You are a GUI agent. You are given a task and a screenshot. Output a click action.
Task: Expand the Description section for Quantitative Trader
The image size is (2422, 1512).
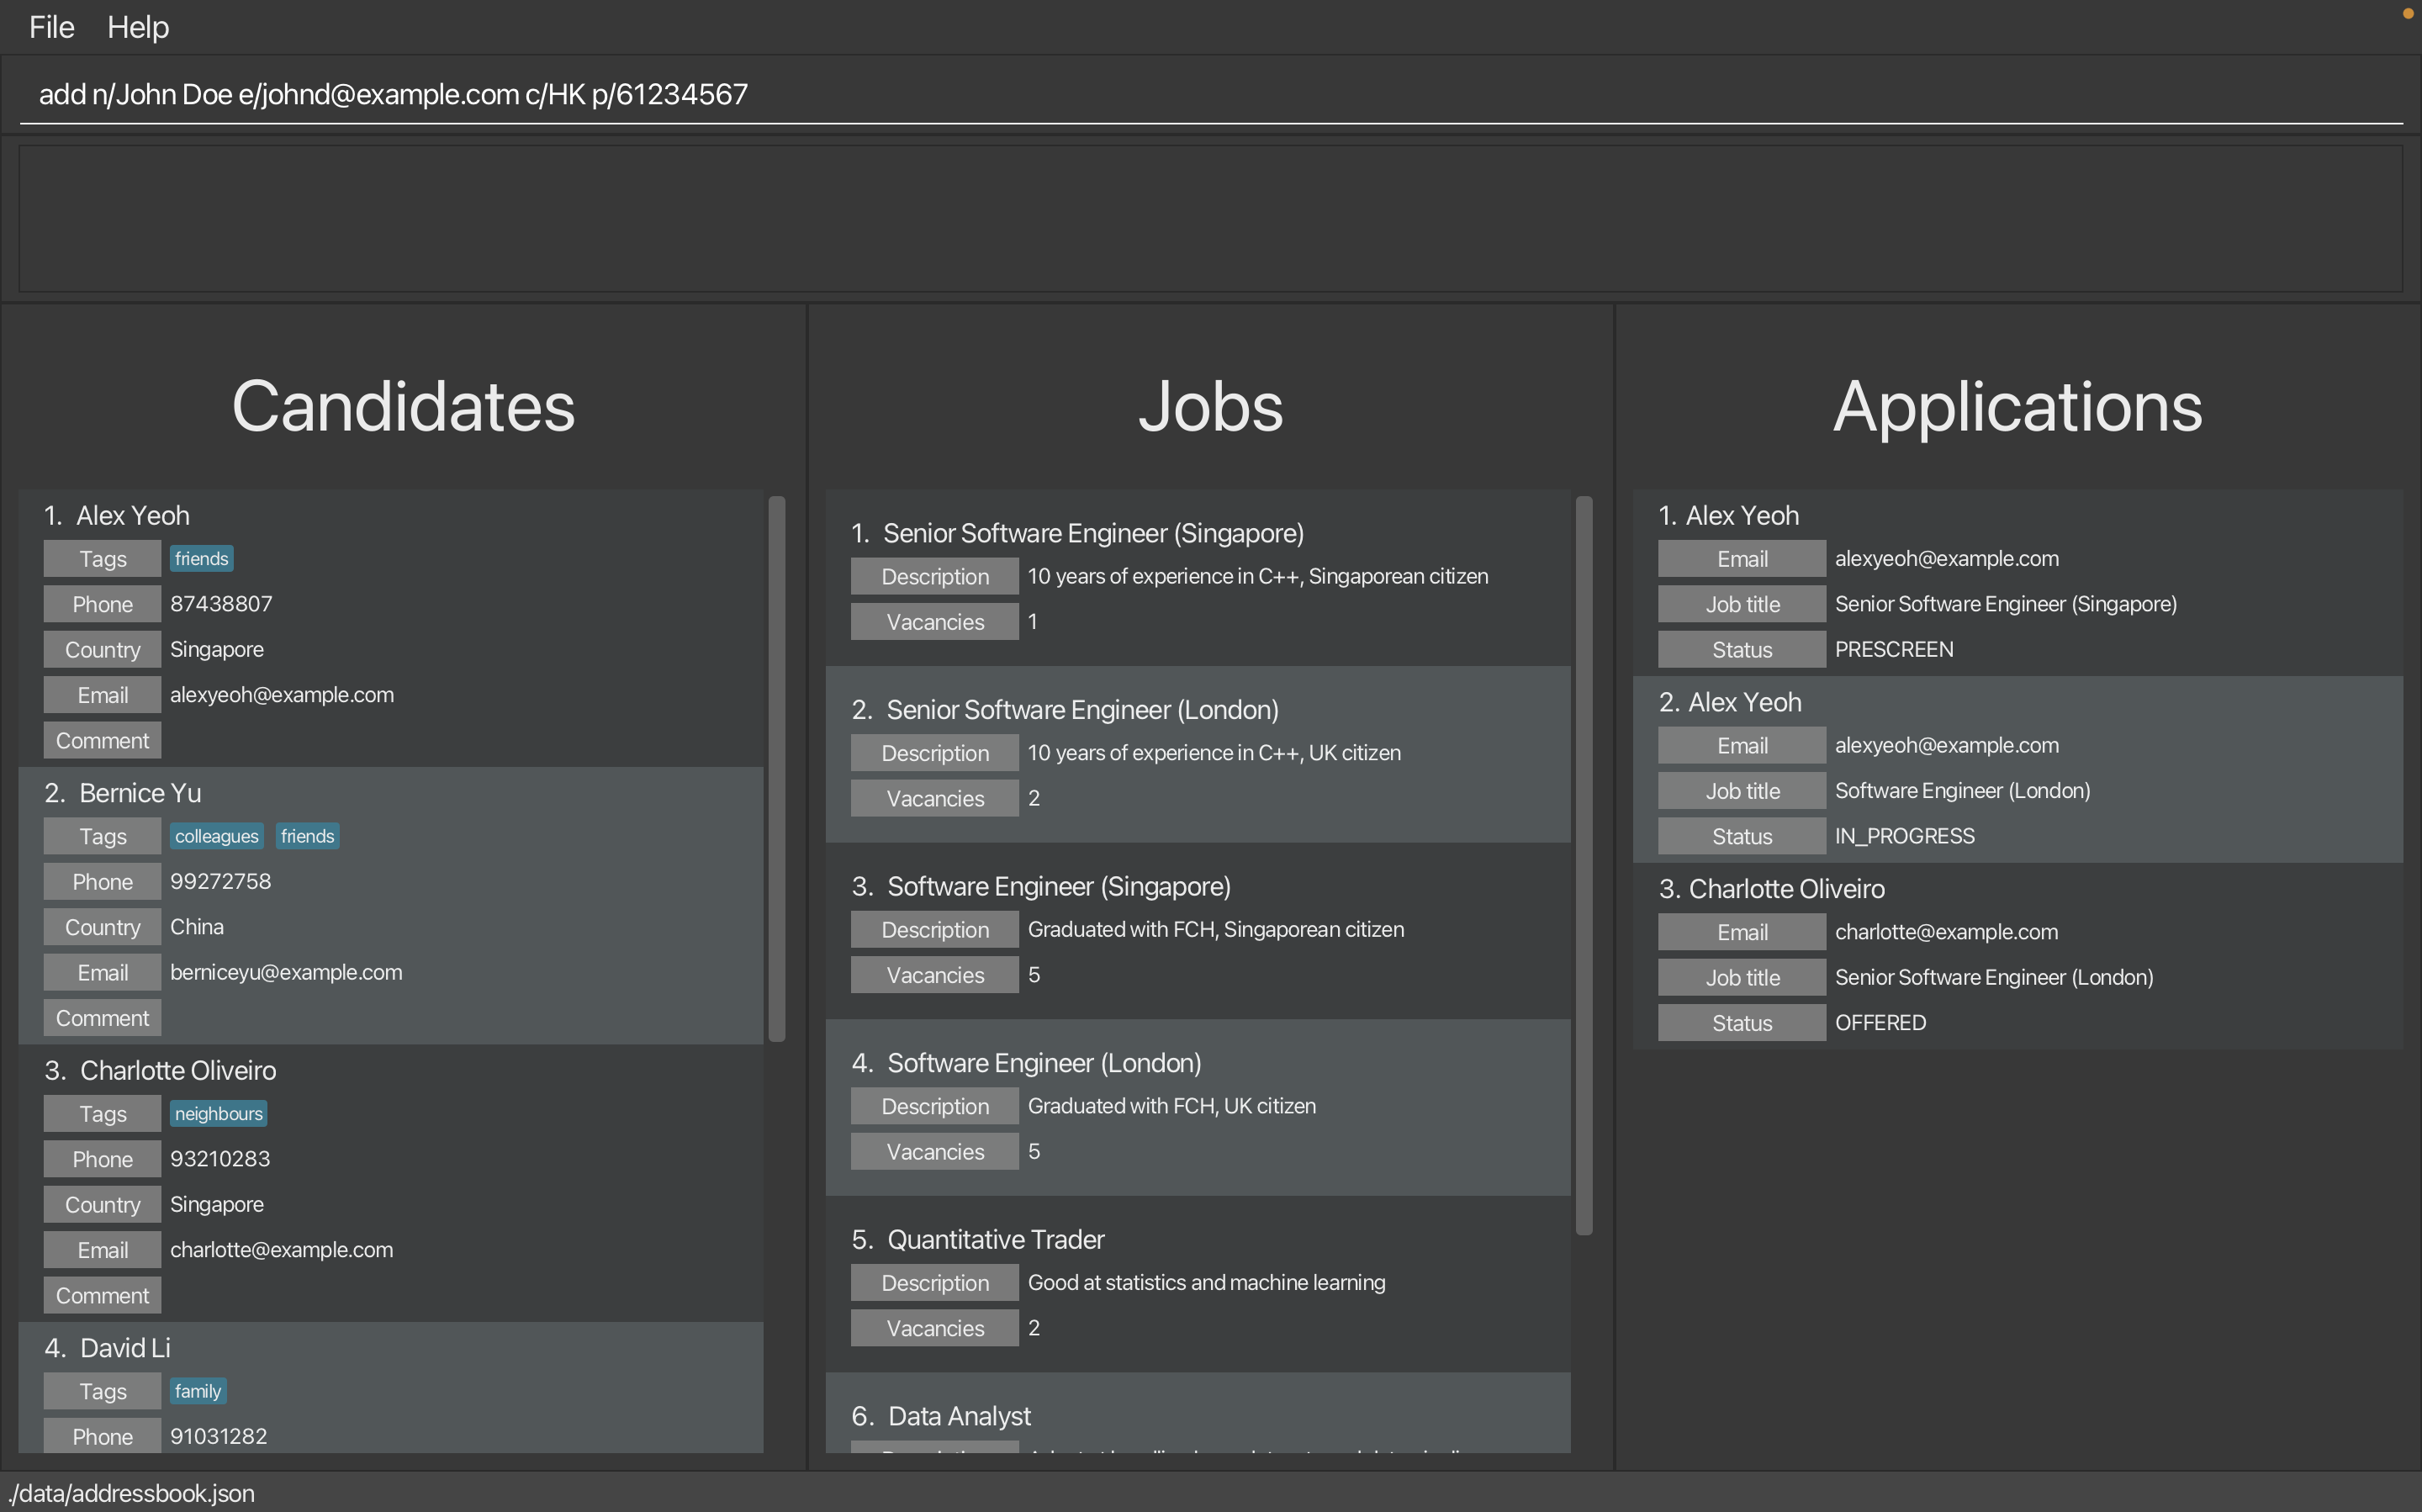[x=935, y=1282]
